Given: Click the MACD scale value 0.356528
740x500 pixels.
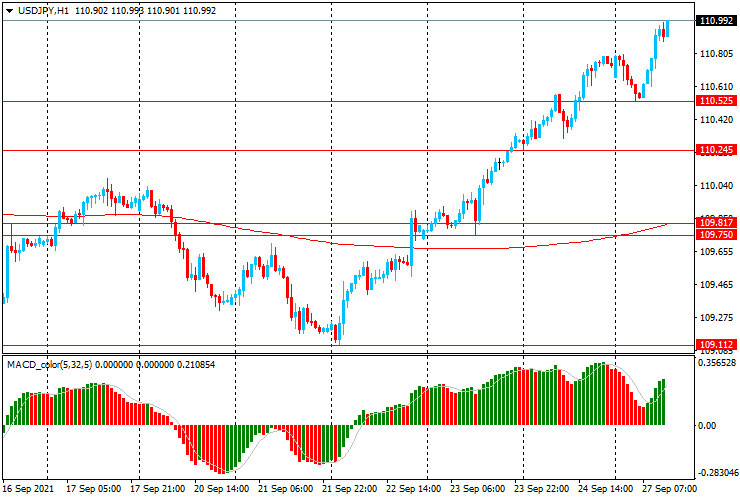Looking at the screenshot, I should click(x=717, y=363).
